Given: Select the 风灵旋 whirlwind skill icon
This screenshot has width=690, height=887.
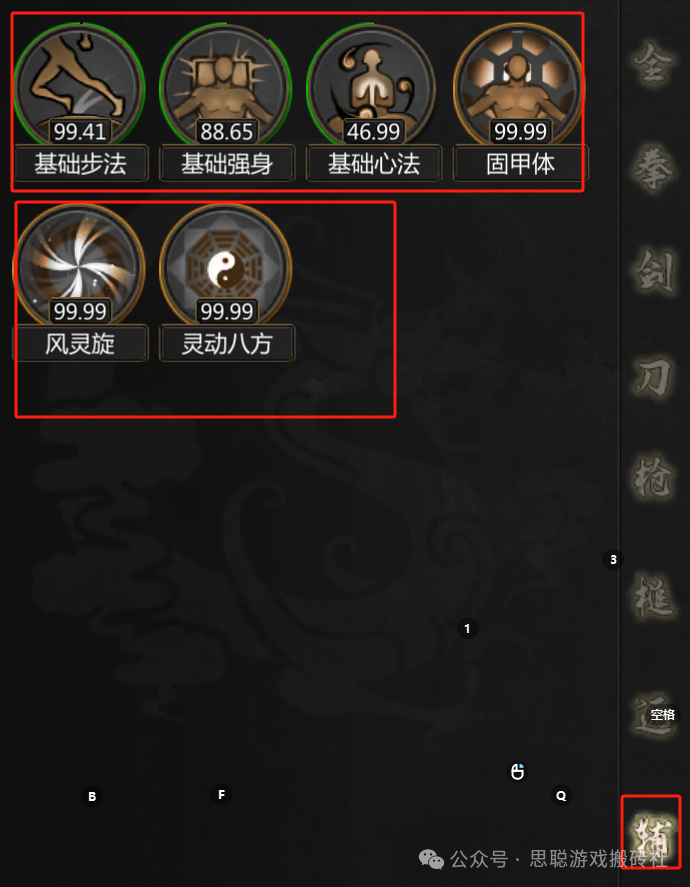Looking at the screenshot, I should (79, 266).
